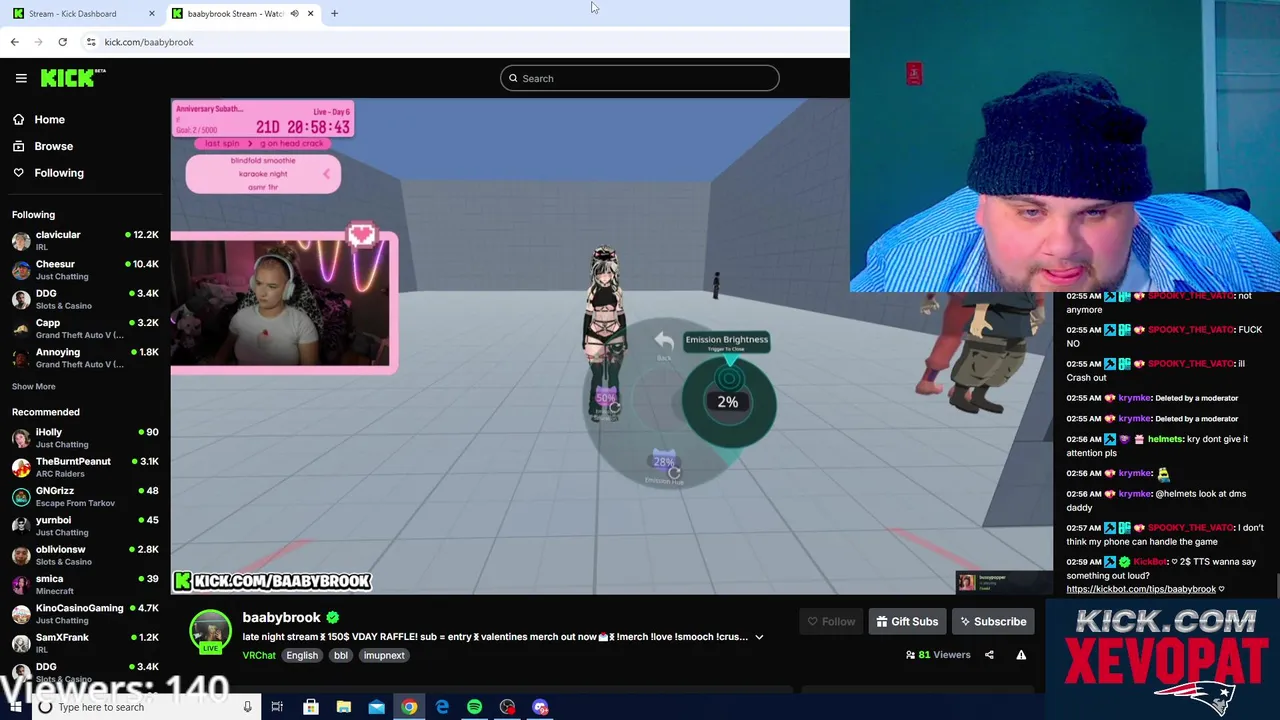Open KinoCasinoGaming recommended channel

tap(85, 614)
